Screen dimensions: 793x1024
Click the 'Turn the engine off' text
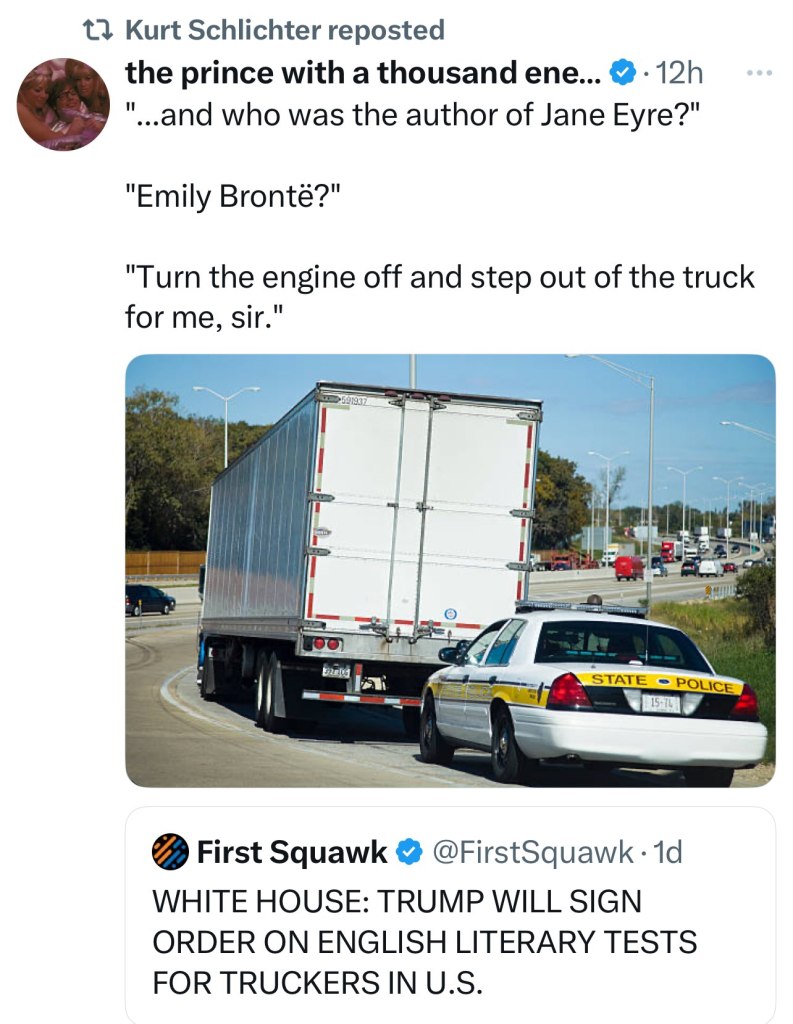(440, 278)
